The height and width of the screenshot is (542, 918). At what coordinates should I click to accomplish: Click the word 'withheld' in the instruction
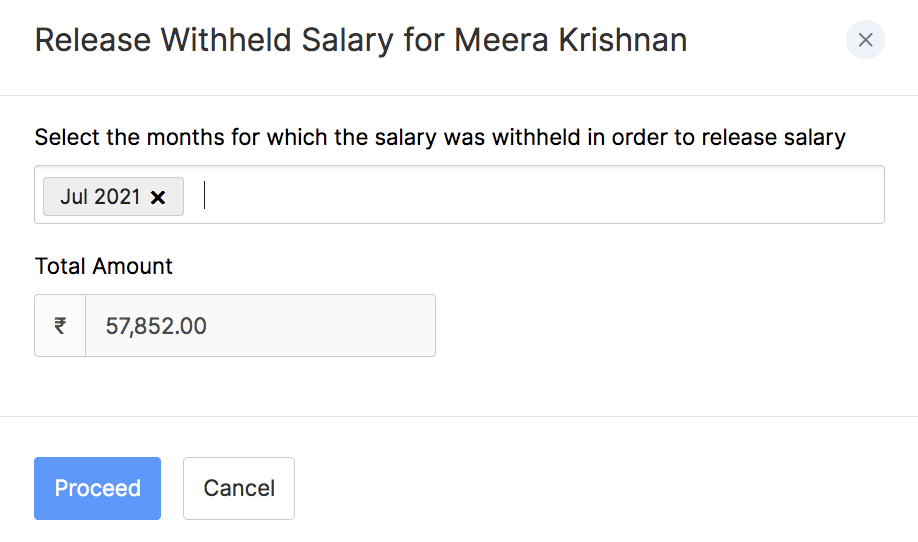click(531, 137)
